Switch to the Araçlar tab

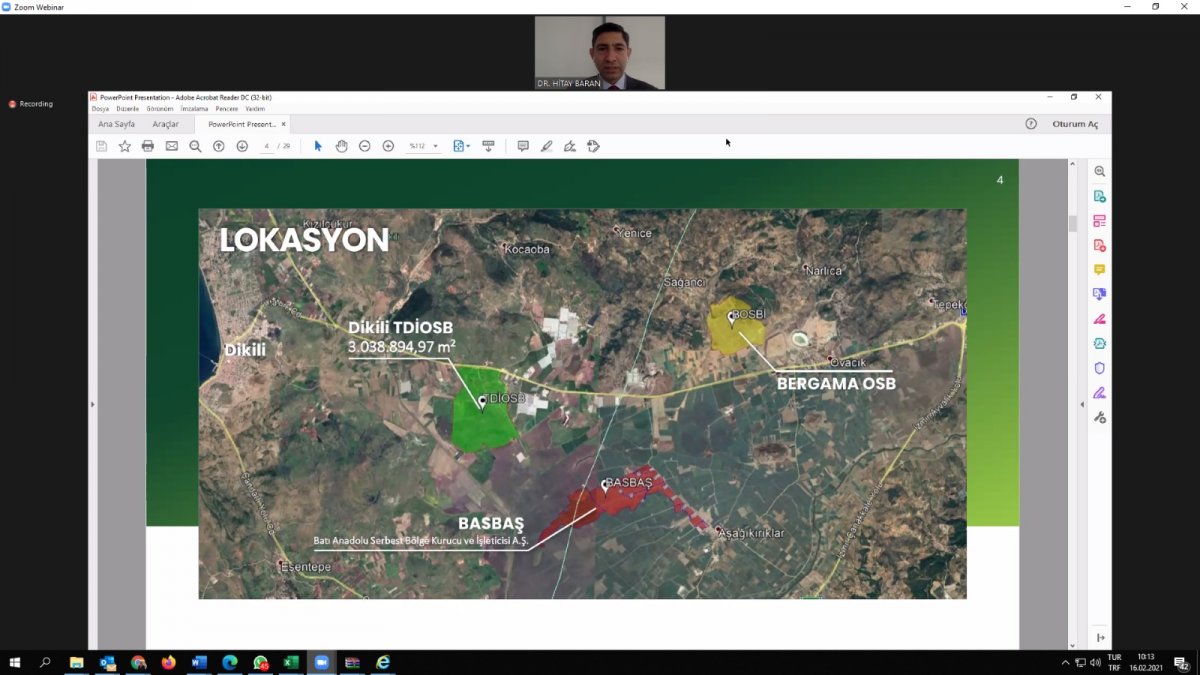click(166, 124)
